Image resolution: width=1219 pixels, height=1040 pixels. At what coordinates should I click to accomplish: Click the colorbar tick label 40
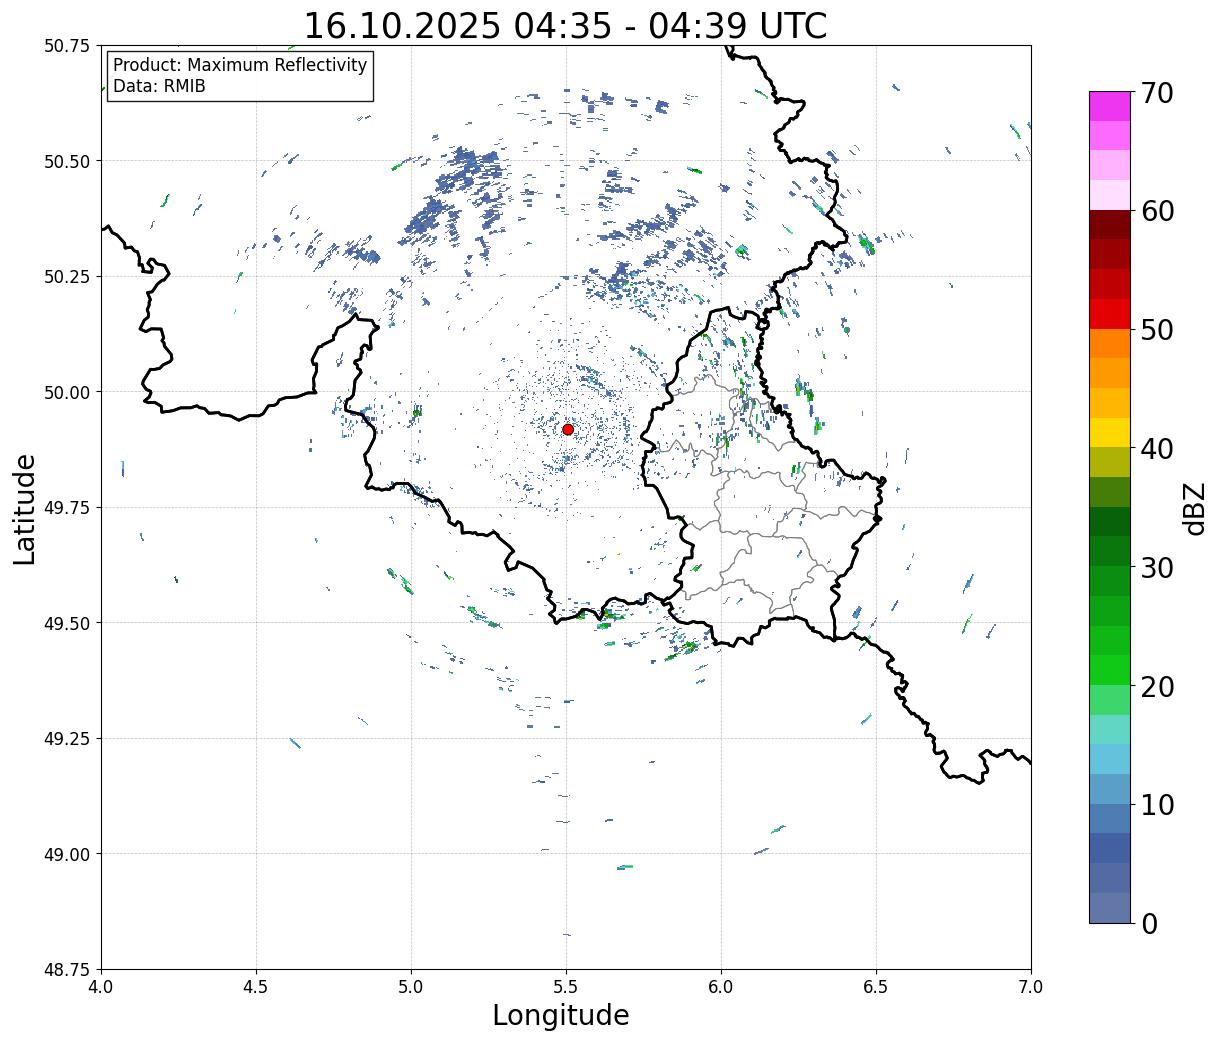(x=1157, y=448)
